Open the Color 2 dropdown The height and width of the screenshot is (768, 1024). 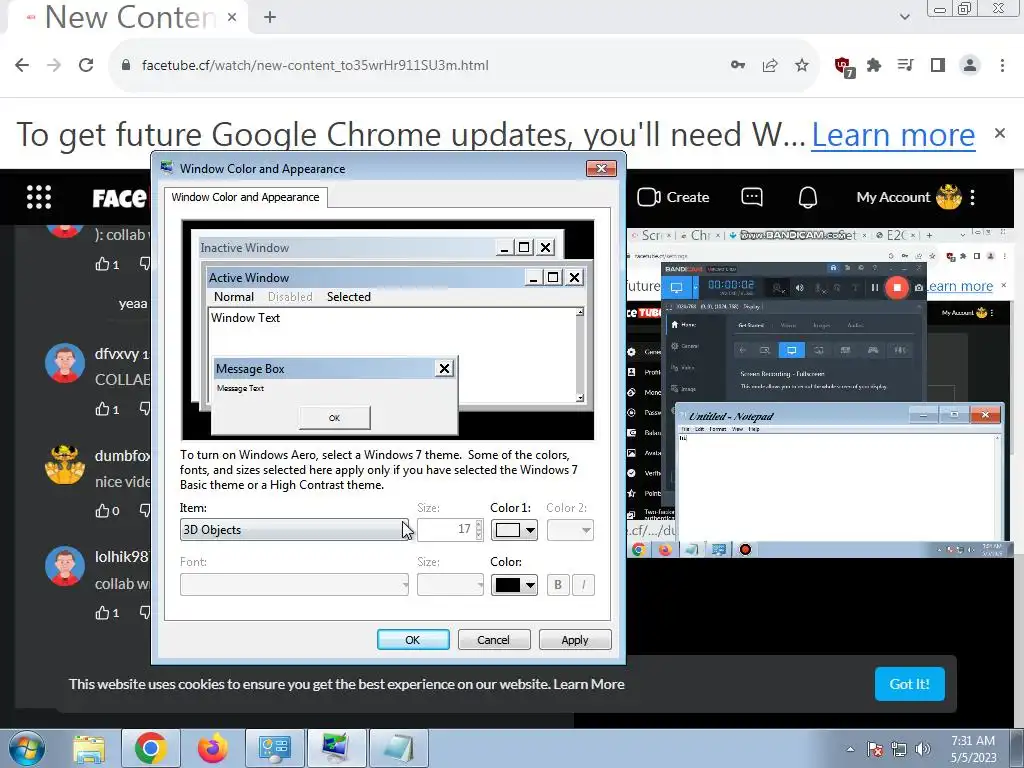click(x=570, y=530)
